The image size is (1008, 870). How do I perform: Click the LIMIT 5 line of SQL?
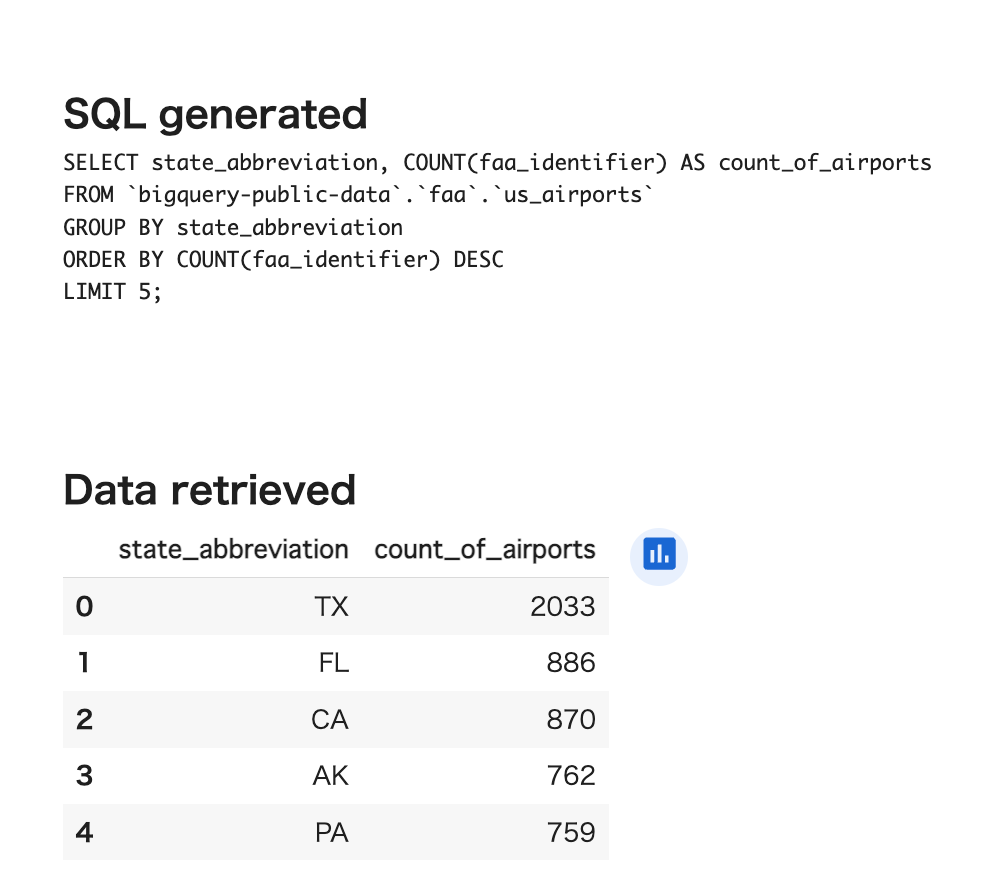(x=112, y=292)
